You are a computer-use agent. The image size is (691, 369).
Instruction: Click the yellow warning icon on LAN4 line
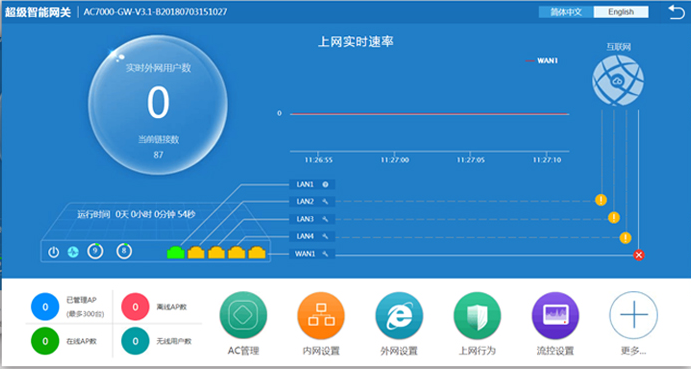pos(625,238)
